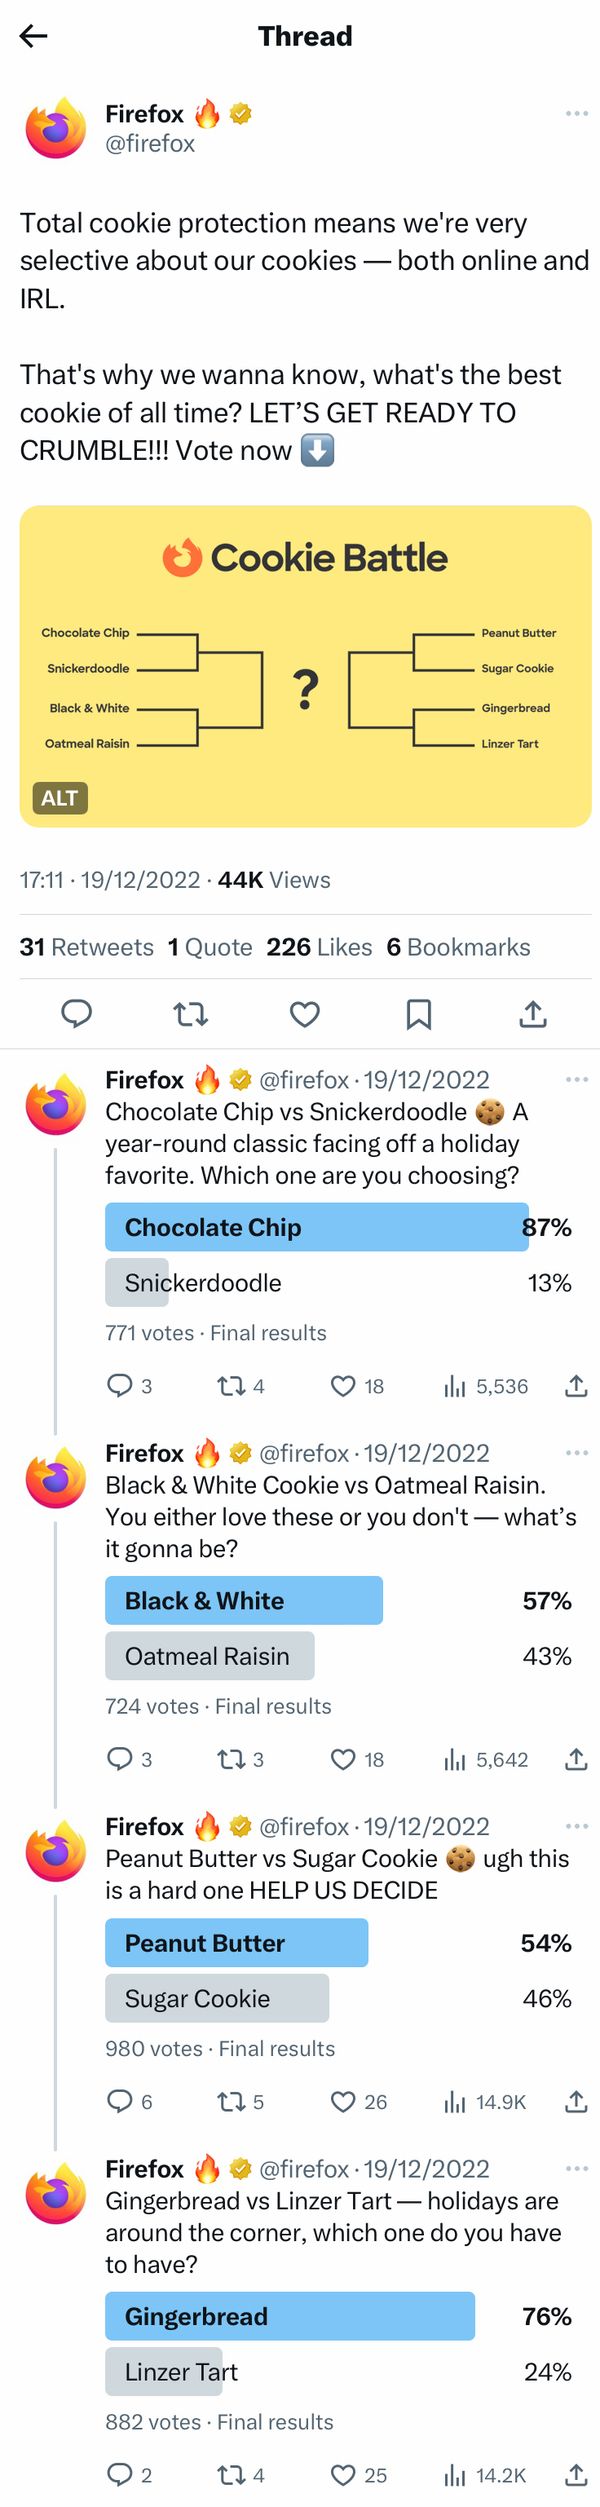600x2507 pixels.
Task: Retweet the main Cookie Battle tweet
Action: [191, 1013]
